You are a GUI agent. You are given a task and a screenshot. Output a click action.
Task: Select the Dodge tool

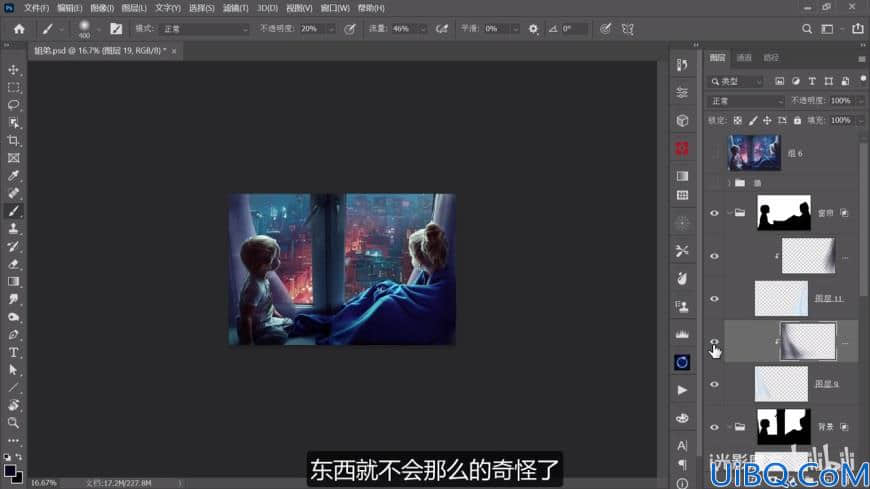click(13, 317)
